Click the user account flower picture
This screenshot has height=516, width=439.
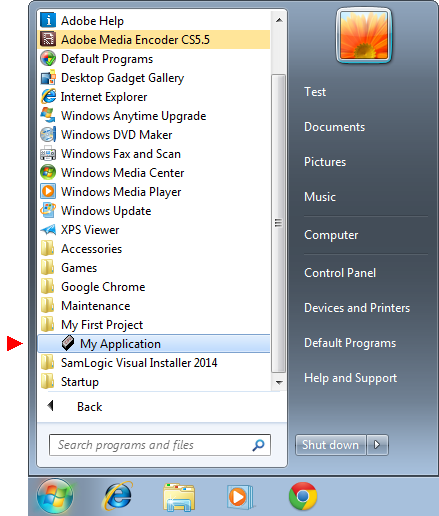(x=364, y=36)
